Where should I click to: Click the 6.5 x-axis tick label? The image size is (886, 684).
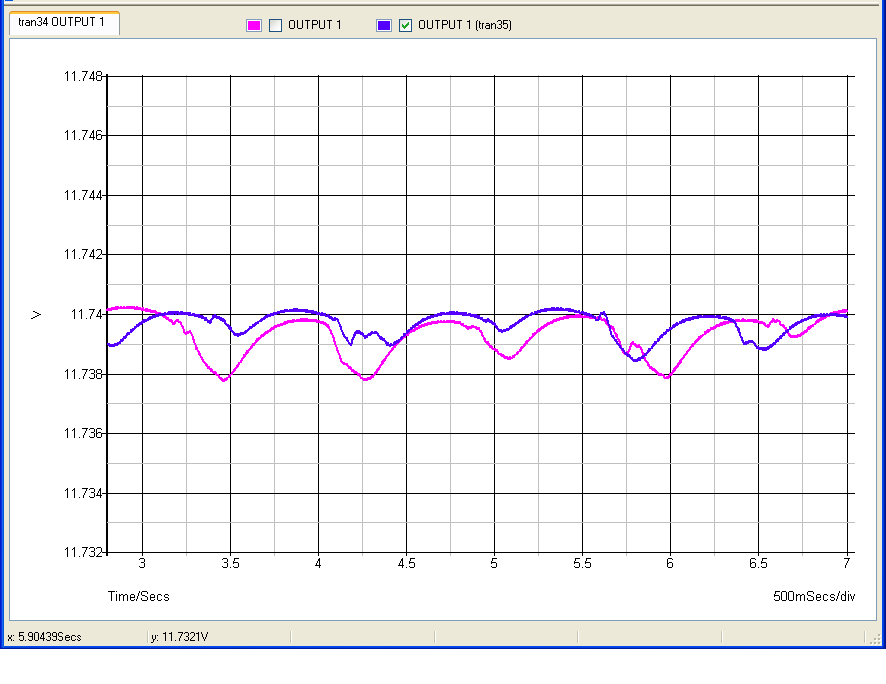click(x=758, y=564)
